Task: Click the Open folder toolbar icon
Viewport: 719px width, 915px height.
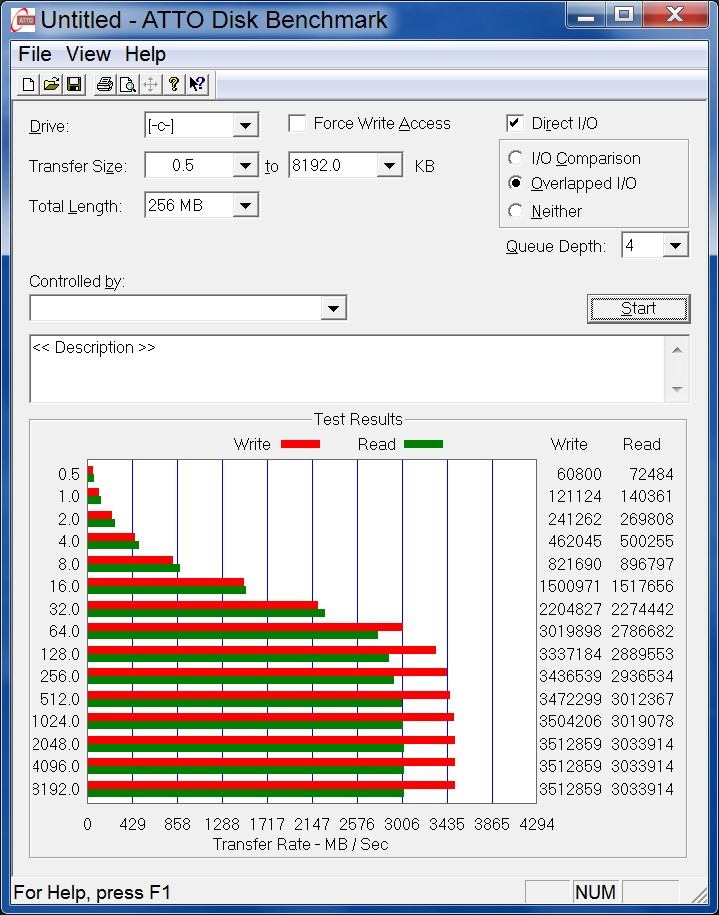Action: point(51,85)
